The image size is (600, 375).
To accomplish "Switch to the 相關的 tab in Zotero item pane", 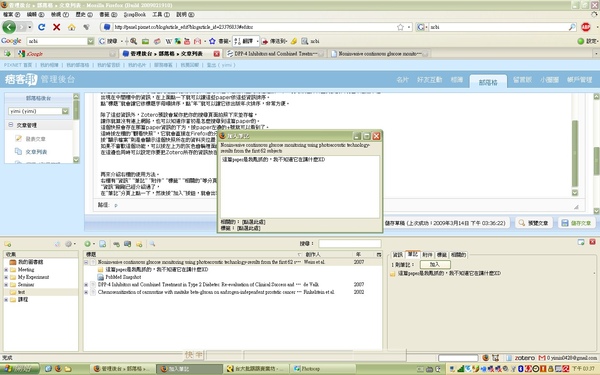I will click(458, 254).
